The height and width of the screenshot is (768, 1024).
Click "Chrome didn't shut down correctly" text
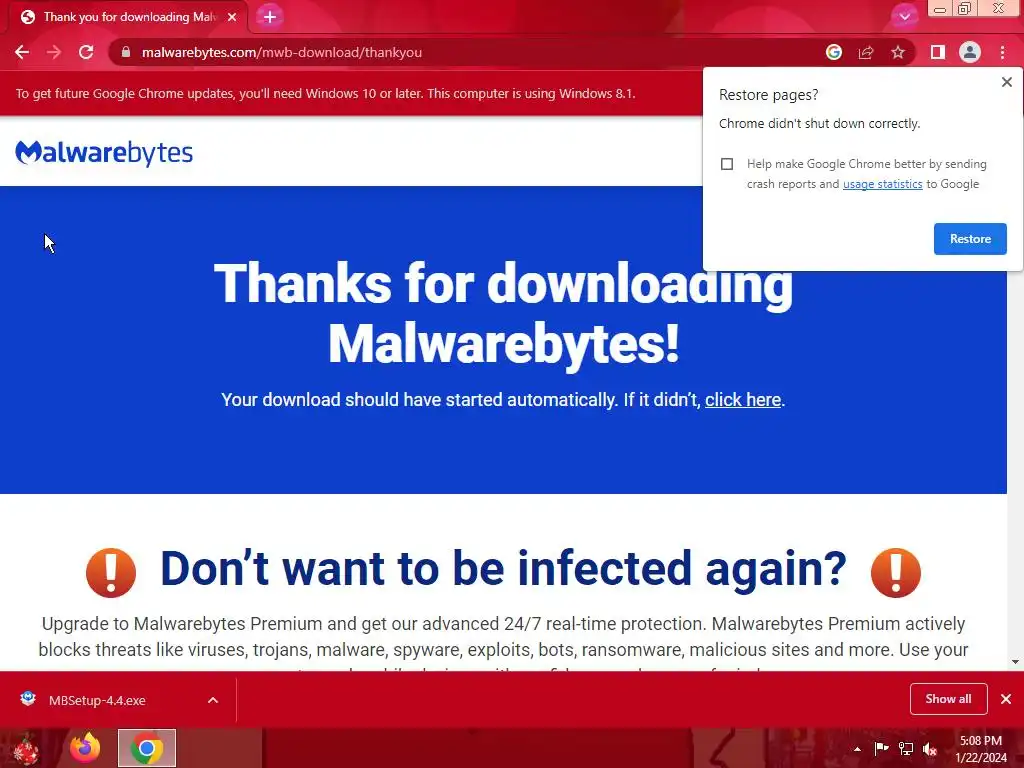click(820, 123)
